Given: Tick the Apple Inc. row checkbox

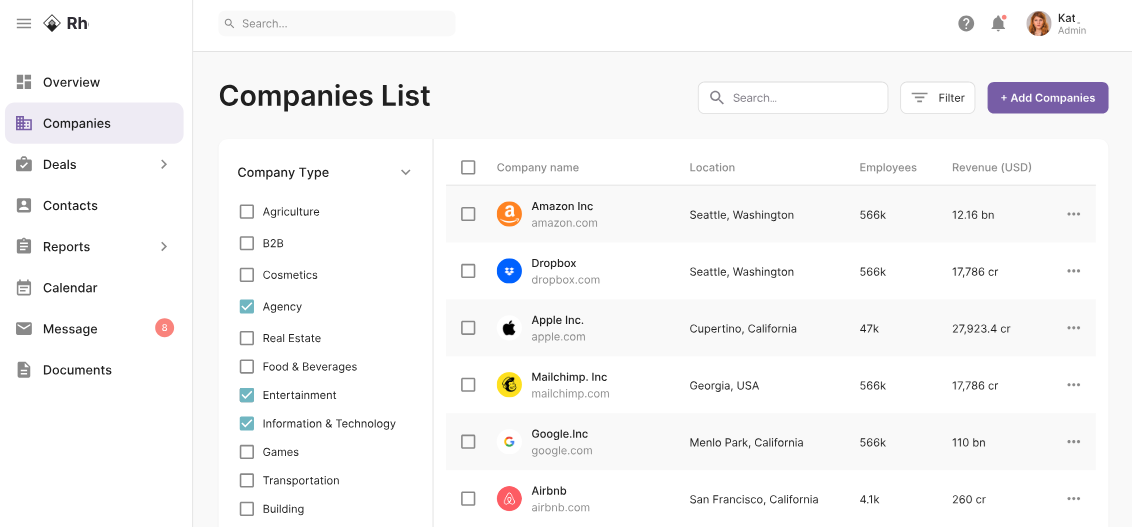Looking at the screenshot, I should coord(468,328).
